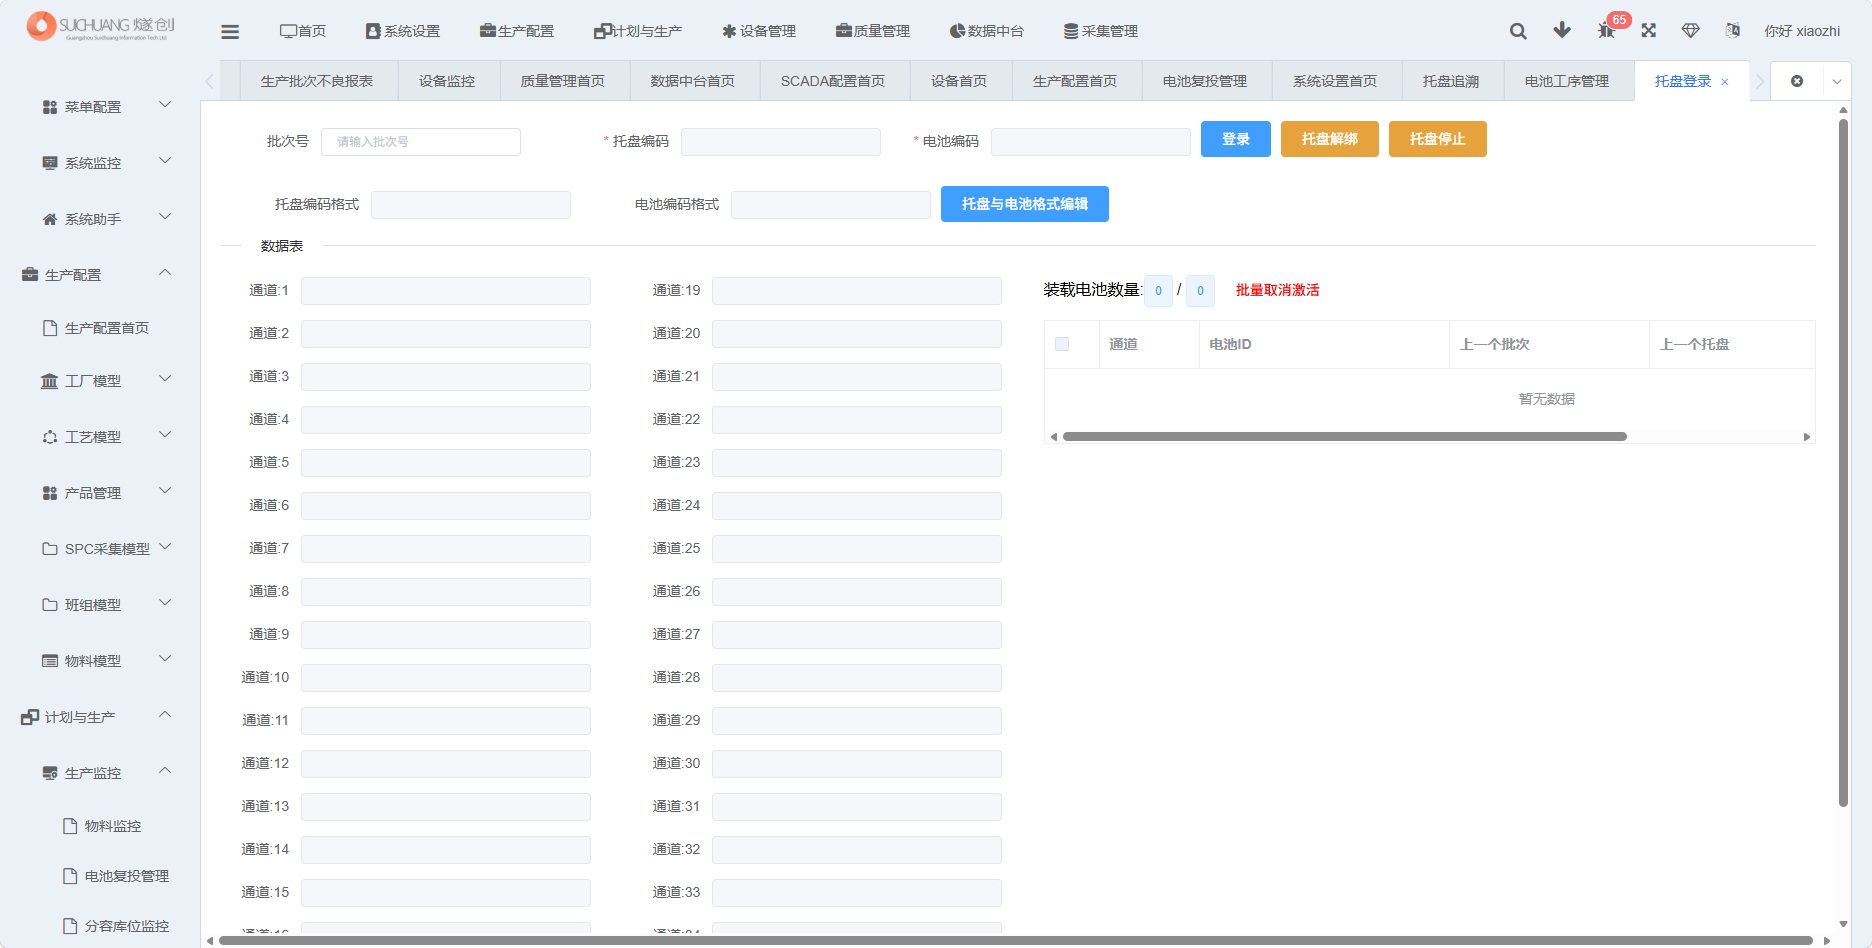This screenshot has height=948, width=1872.
Task: Open 分容库位监控 in the sidebar
Action: click(x=116, y=926)
